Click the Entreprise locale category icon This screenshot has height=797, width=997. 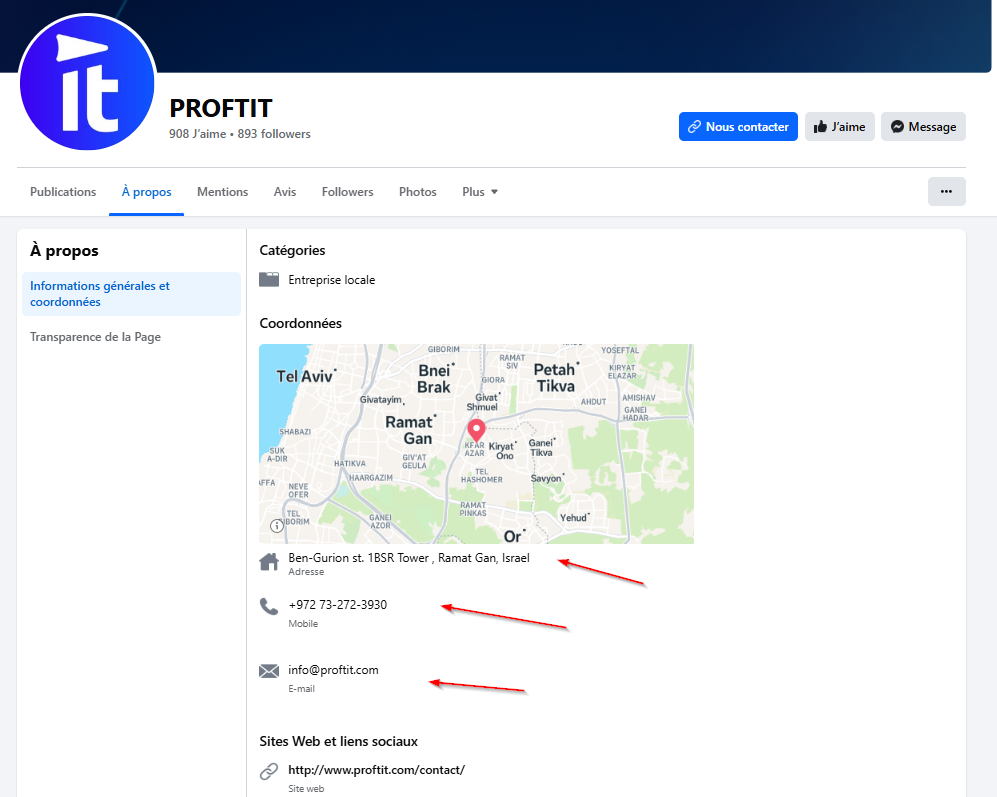[269, 280]
